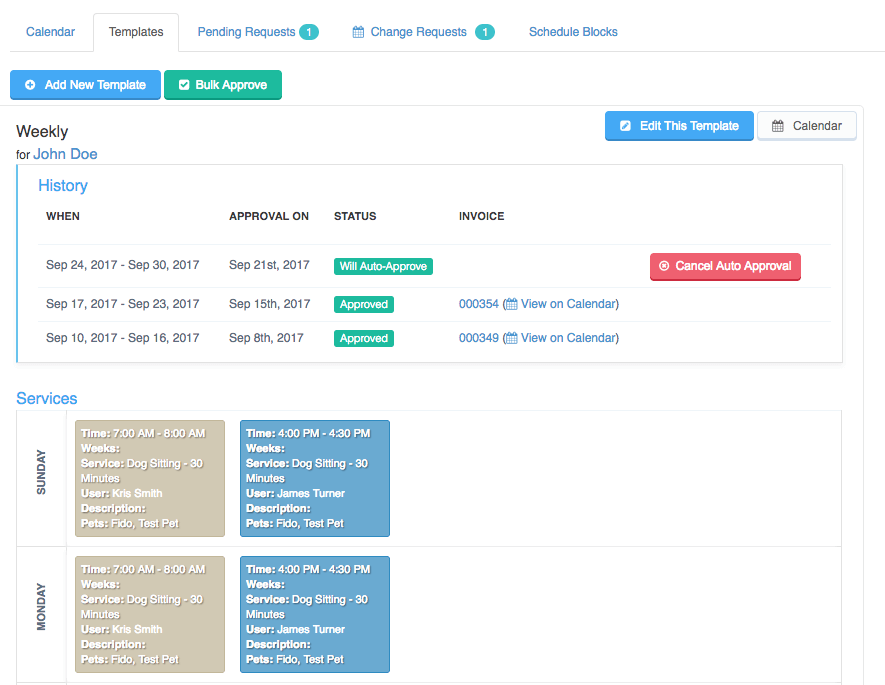Click calendar icon in template Calendar button
This screenshot has width=885, height=685.
(x=778, y=126)
